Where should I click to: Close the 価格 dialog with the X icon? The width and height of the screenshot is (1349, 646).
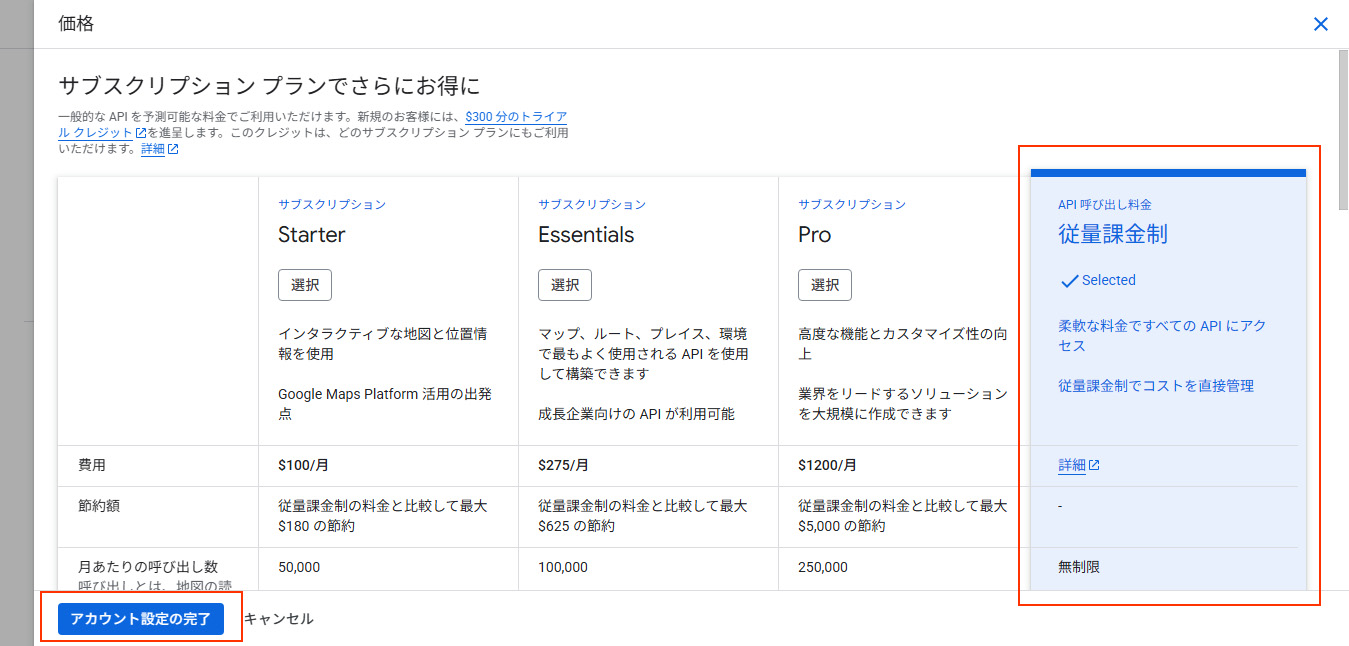tap(1320, 24)
